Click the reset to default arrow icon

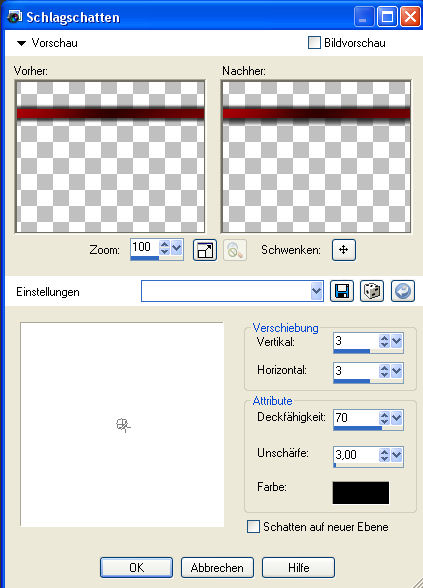click(403, 291)
